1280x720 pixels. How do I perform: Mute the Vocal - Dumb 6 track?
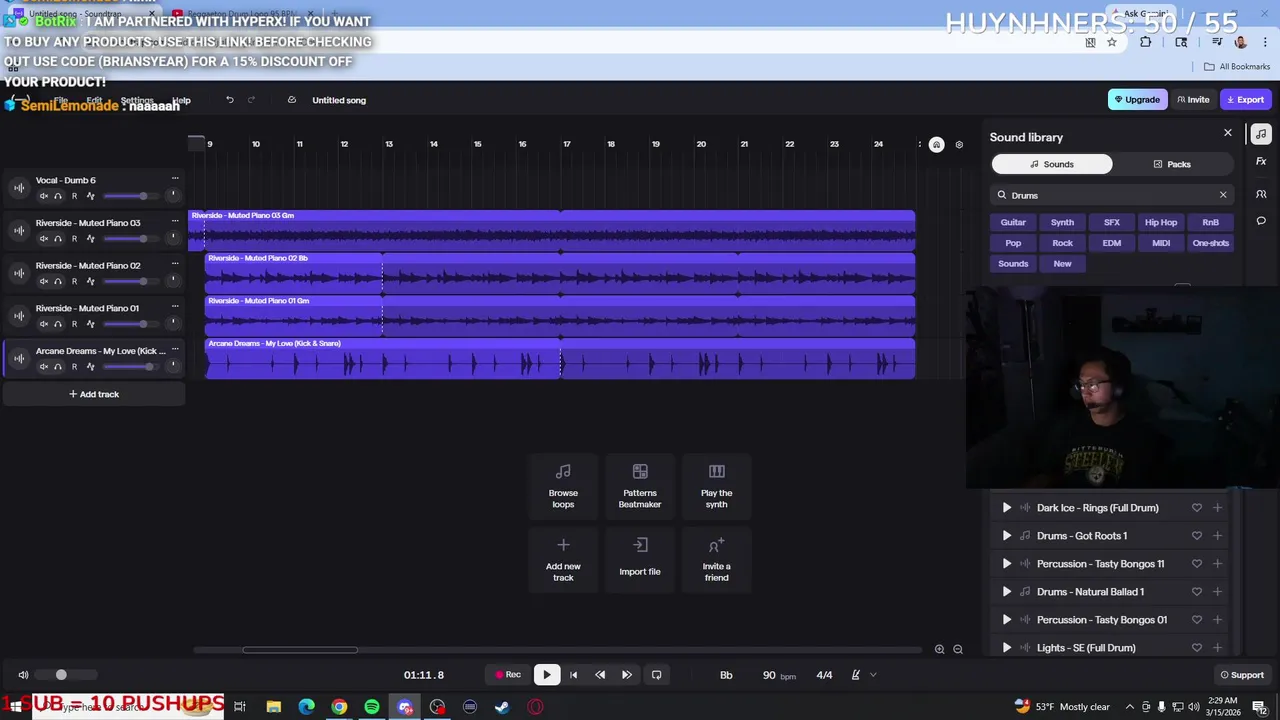point(43,196)
